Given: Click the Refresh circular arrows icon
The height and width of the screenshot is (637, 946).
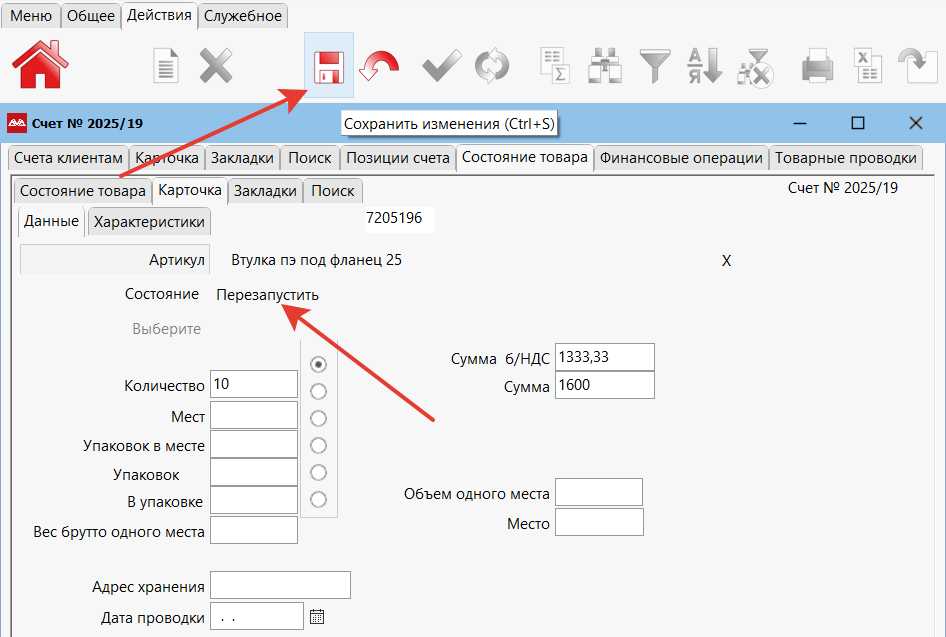Looking at the screenshot, I should click(492, 67).
